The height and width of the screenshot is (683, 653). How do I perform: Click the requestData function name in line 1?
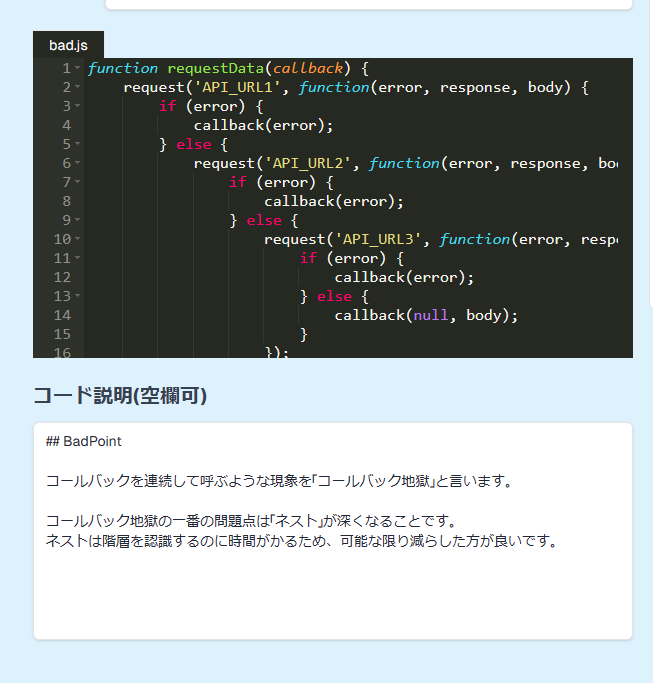coord(216,68)
